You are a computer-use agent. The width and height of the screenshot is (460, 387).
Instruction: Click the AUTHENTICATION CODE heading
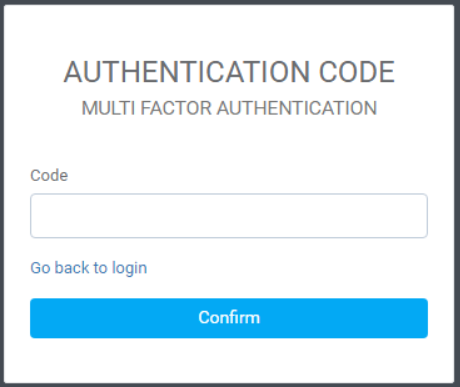[229, 72]
